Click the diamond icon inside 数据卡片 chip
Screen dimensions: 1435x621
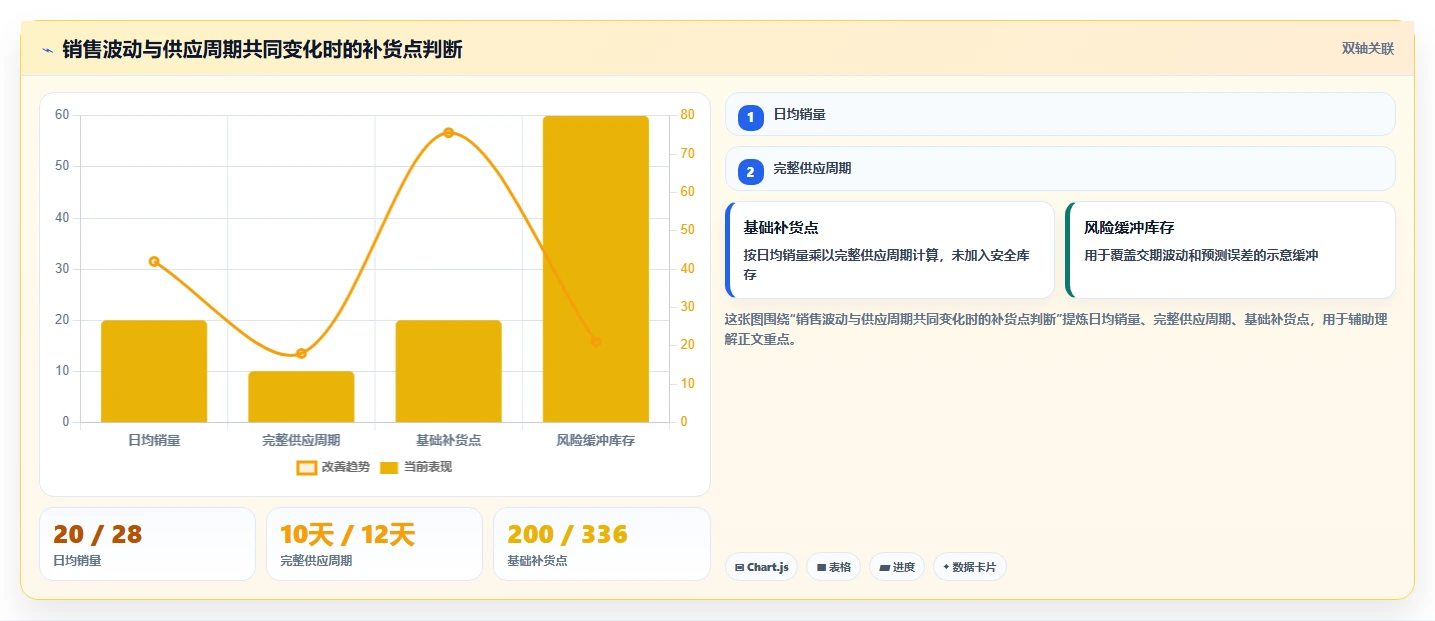[x=946, y=567]
